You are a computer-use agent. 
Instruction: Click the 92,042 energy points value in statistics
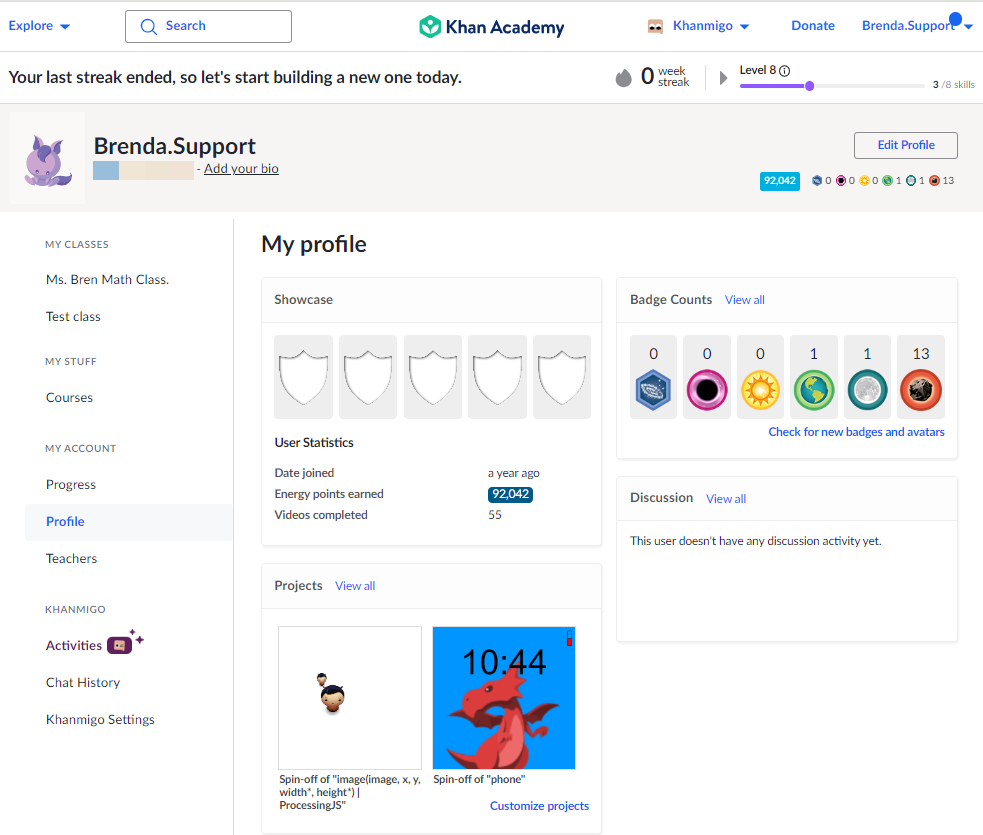[510, 494]
